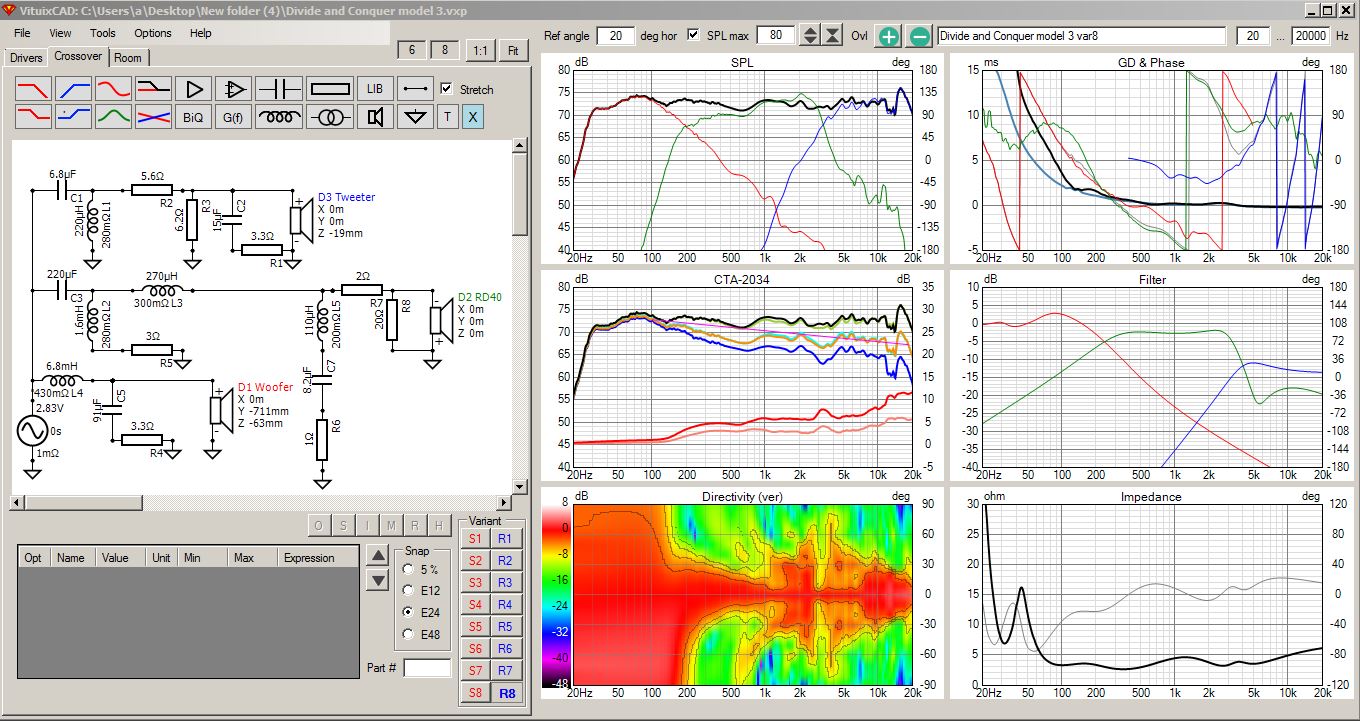Click the Ref angle input field

[615, 36]
